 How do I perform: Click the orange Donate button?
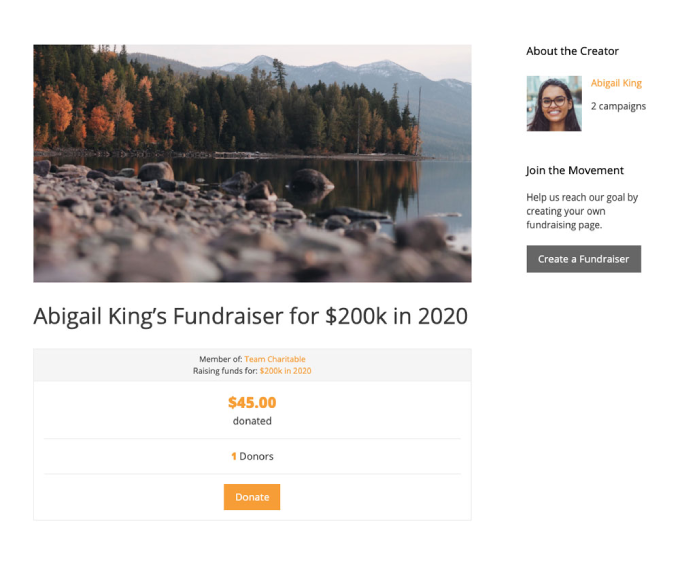click(251, 497)
